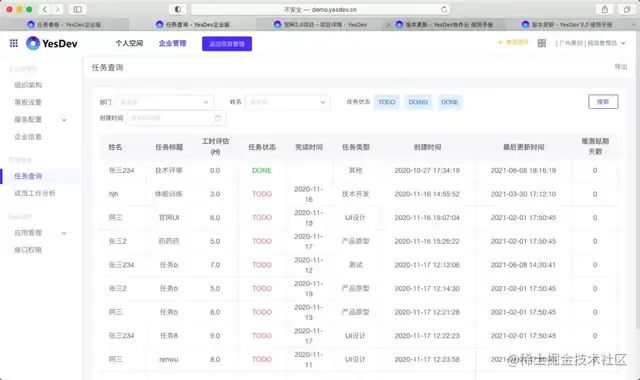
Task: Toggle the Safari sidebar icon
Action: 77,9
